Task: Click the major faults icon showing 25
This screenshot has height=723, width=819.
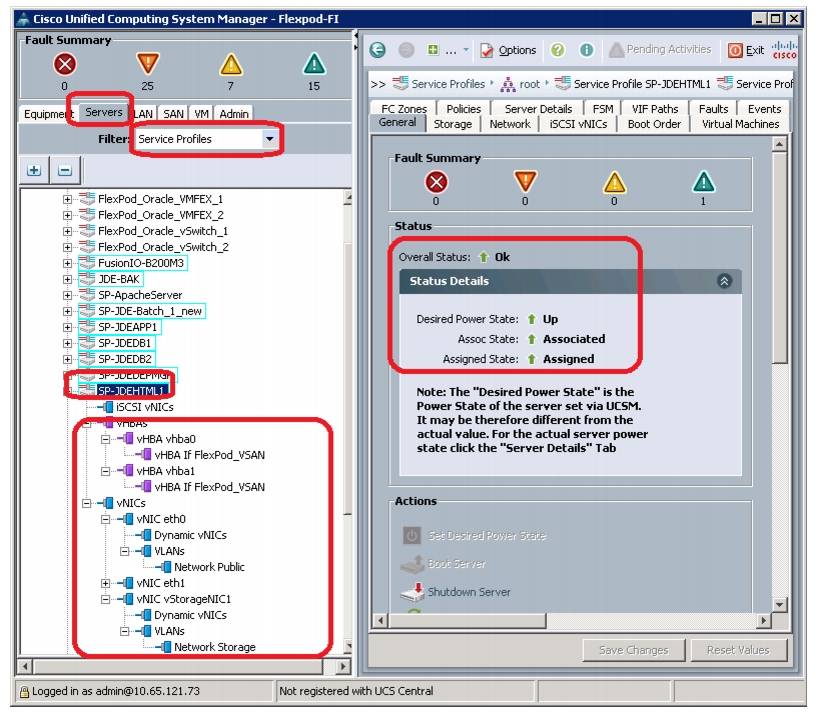Action: coord(148,64)
